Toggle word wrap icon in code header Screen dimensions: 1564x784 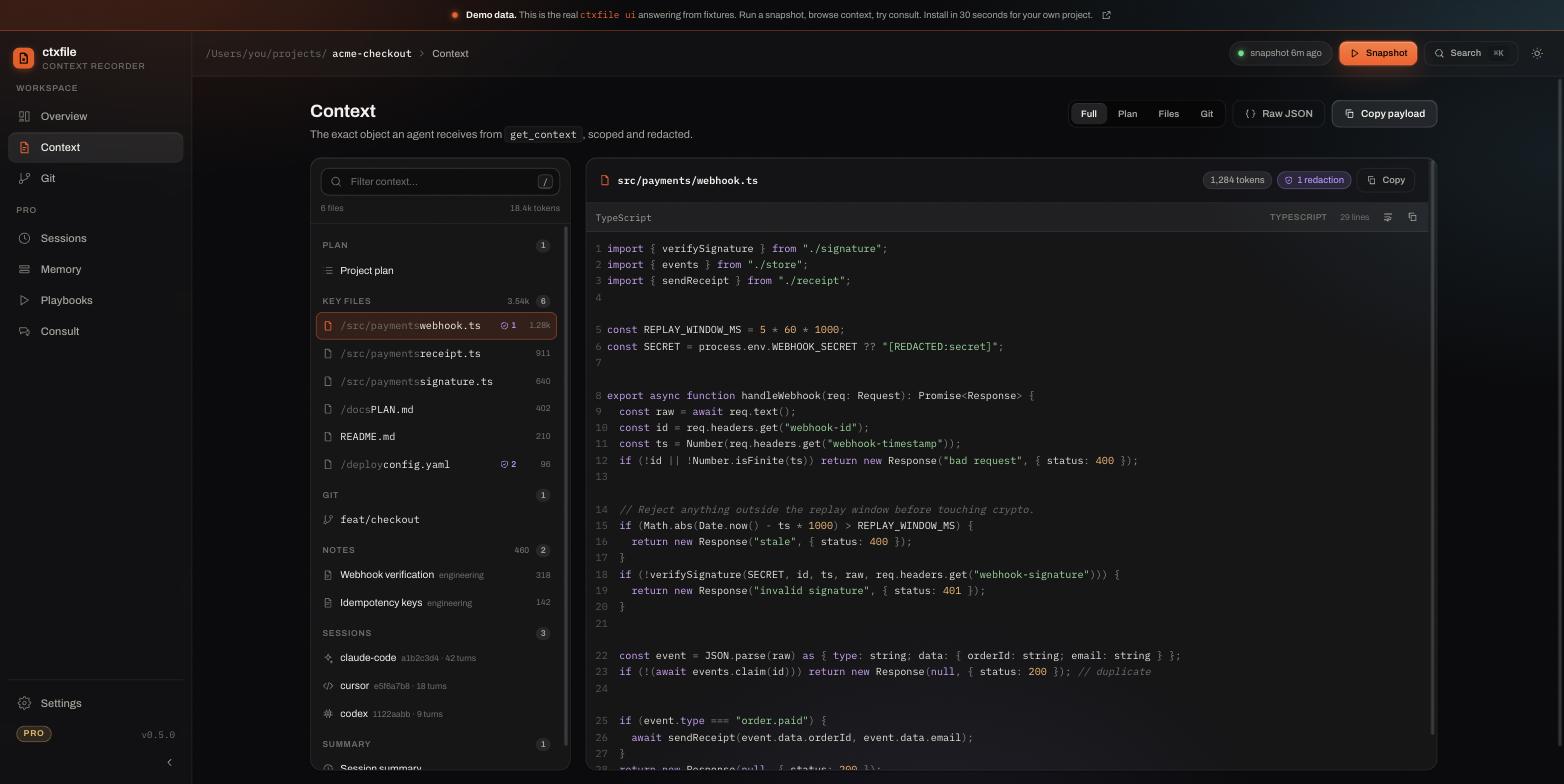point(1388,217)
